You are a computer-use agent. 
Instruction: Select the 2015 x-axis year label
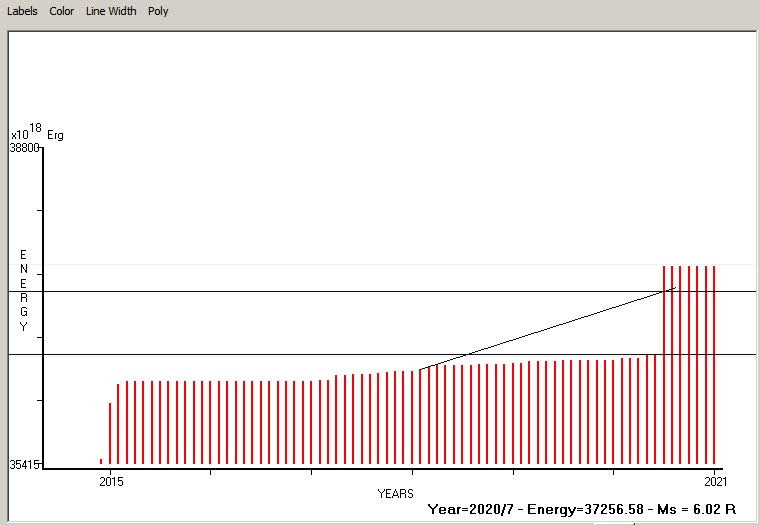(x=110, y=482)
